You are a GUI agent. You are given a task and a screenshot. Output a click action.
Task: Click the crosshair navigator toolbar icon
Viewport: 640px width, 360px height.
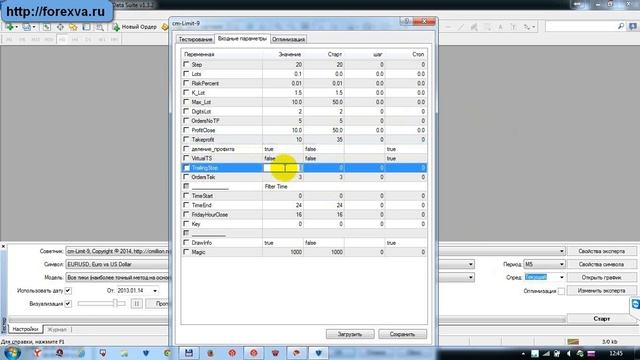click(x=60, y=27)
